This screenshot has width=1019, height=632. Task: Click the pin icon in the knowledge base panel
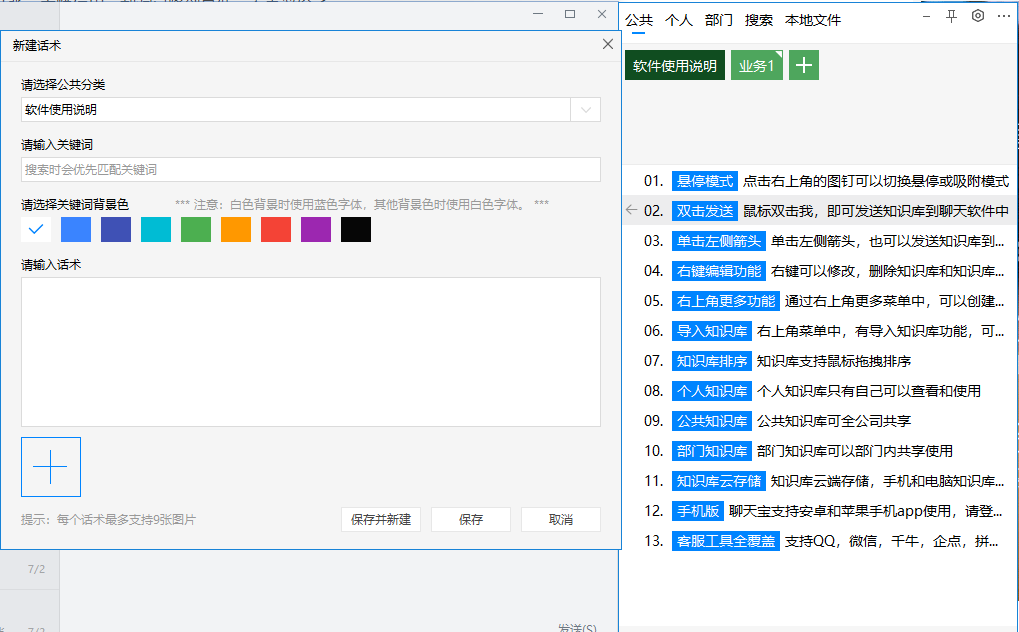pyautogui.click(x=951, y=16)
